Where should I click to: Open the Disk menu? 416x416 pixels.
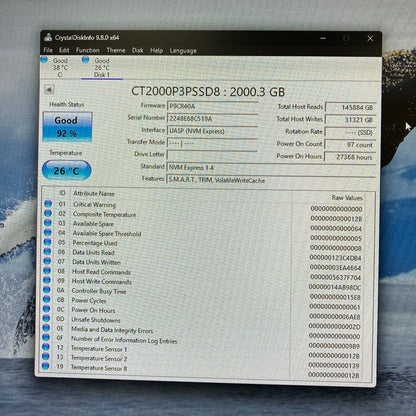[137, 50]
